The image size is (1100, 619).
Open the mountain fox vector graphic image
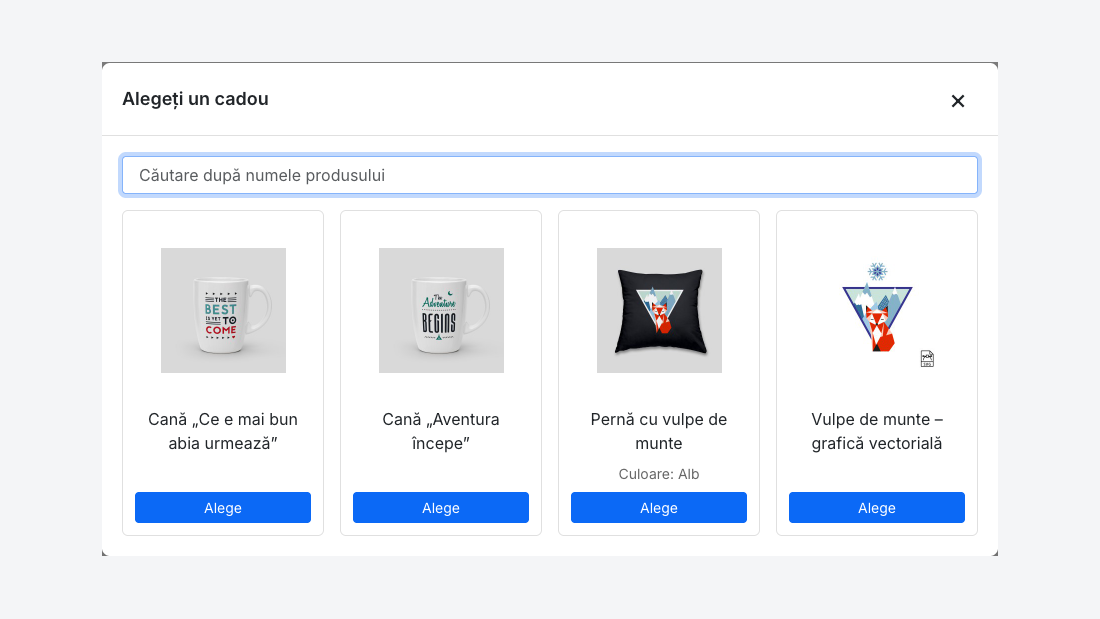[x=877, y=310]
